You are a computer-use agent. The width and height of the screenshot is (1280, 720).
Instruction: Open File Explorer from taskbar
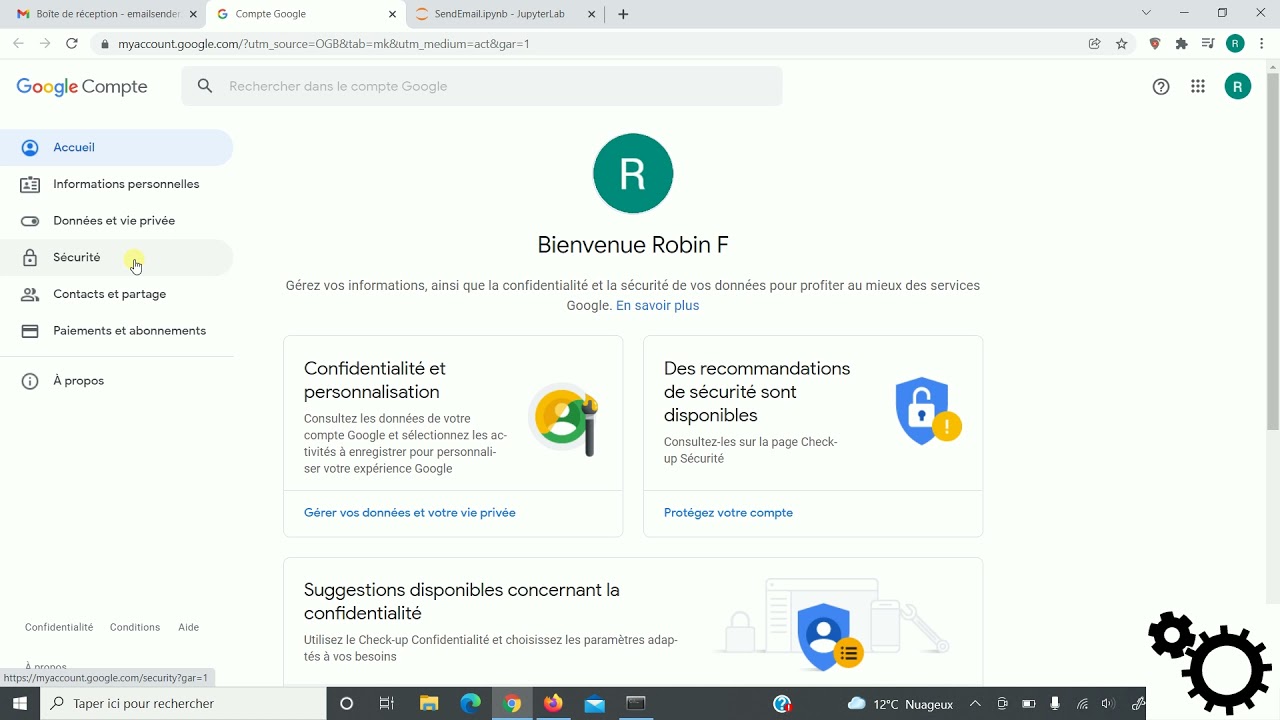429,704
